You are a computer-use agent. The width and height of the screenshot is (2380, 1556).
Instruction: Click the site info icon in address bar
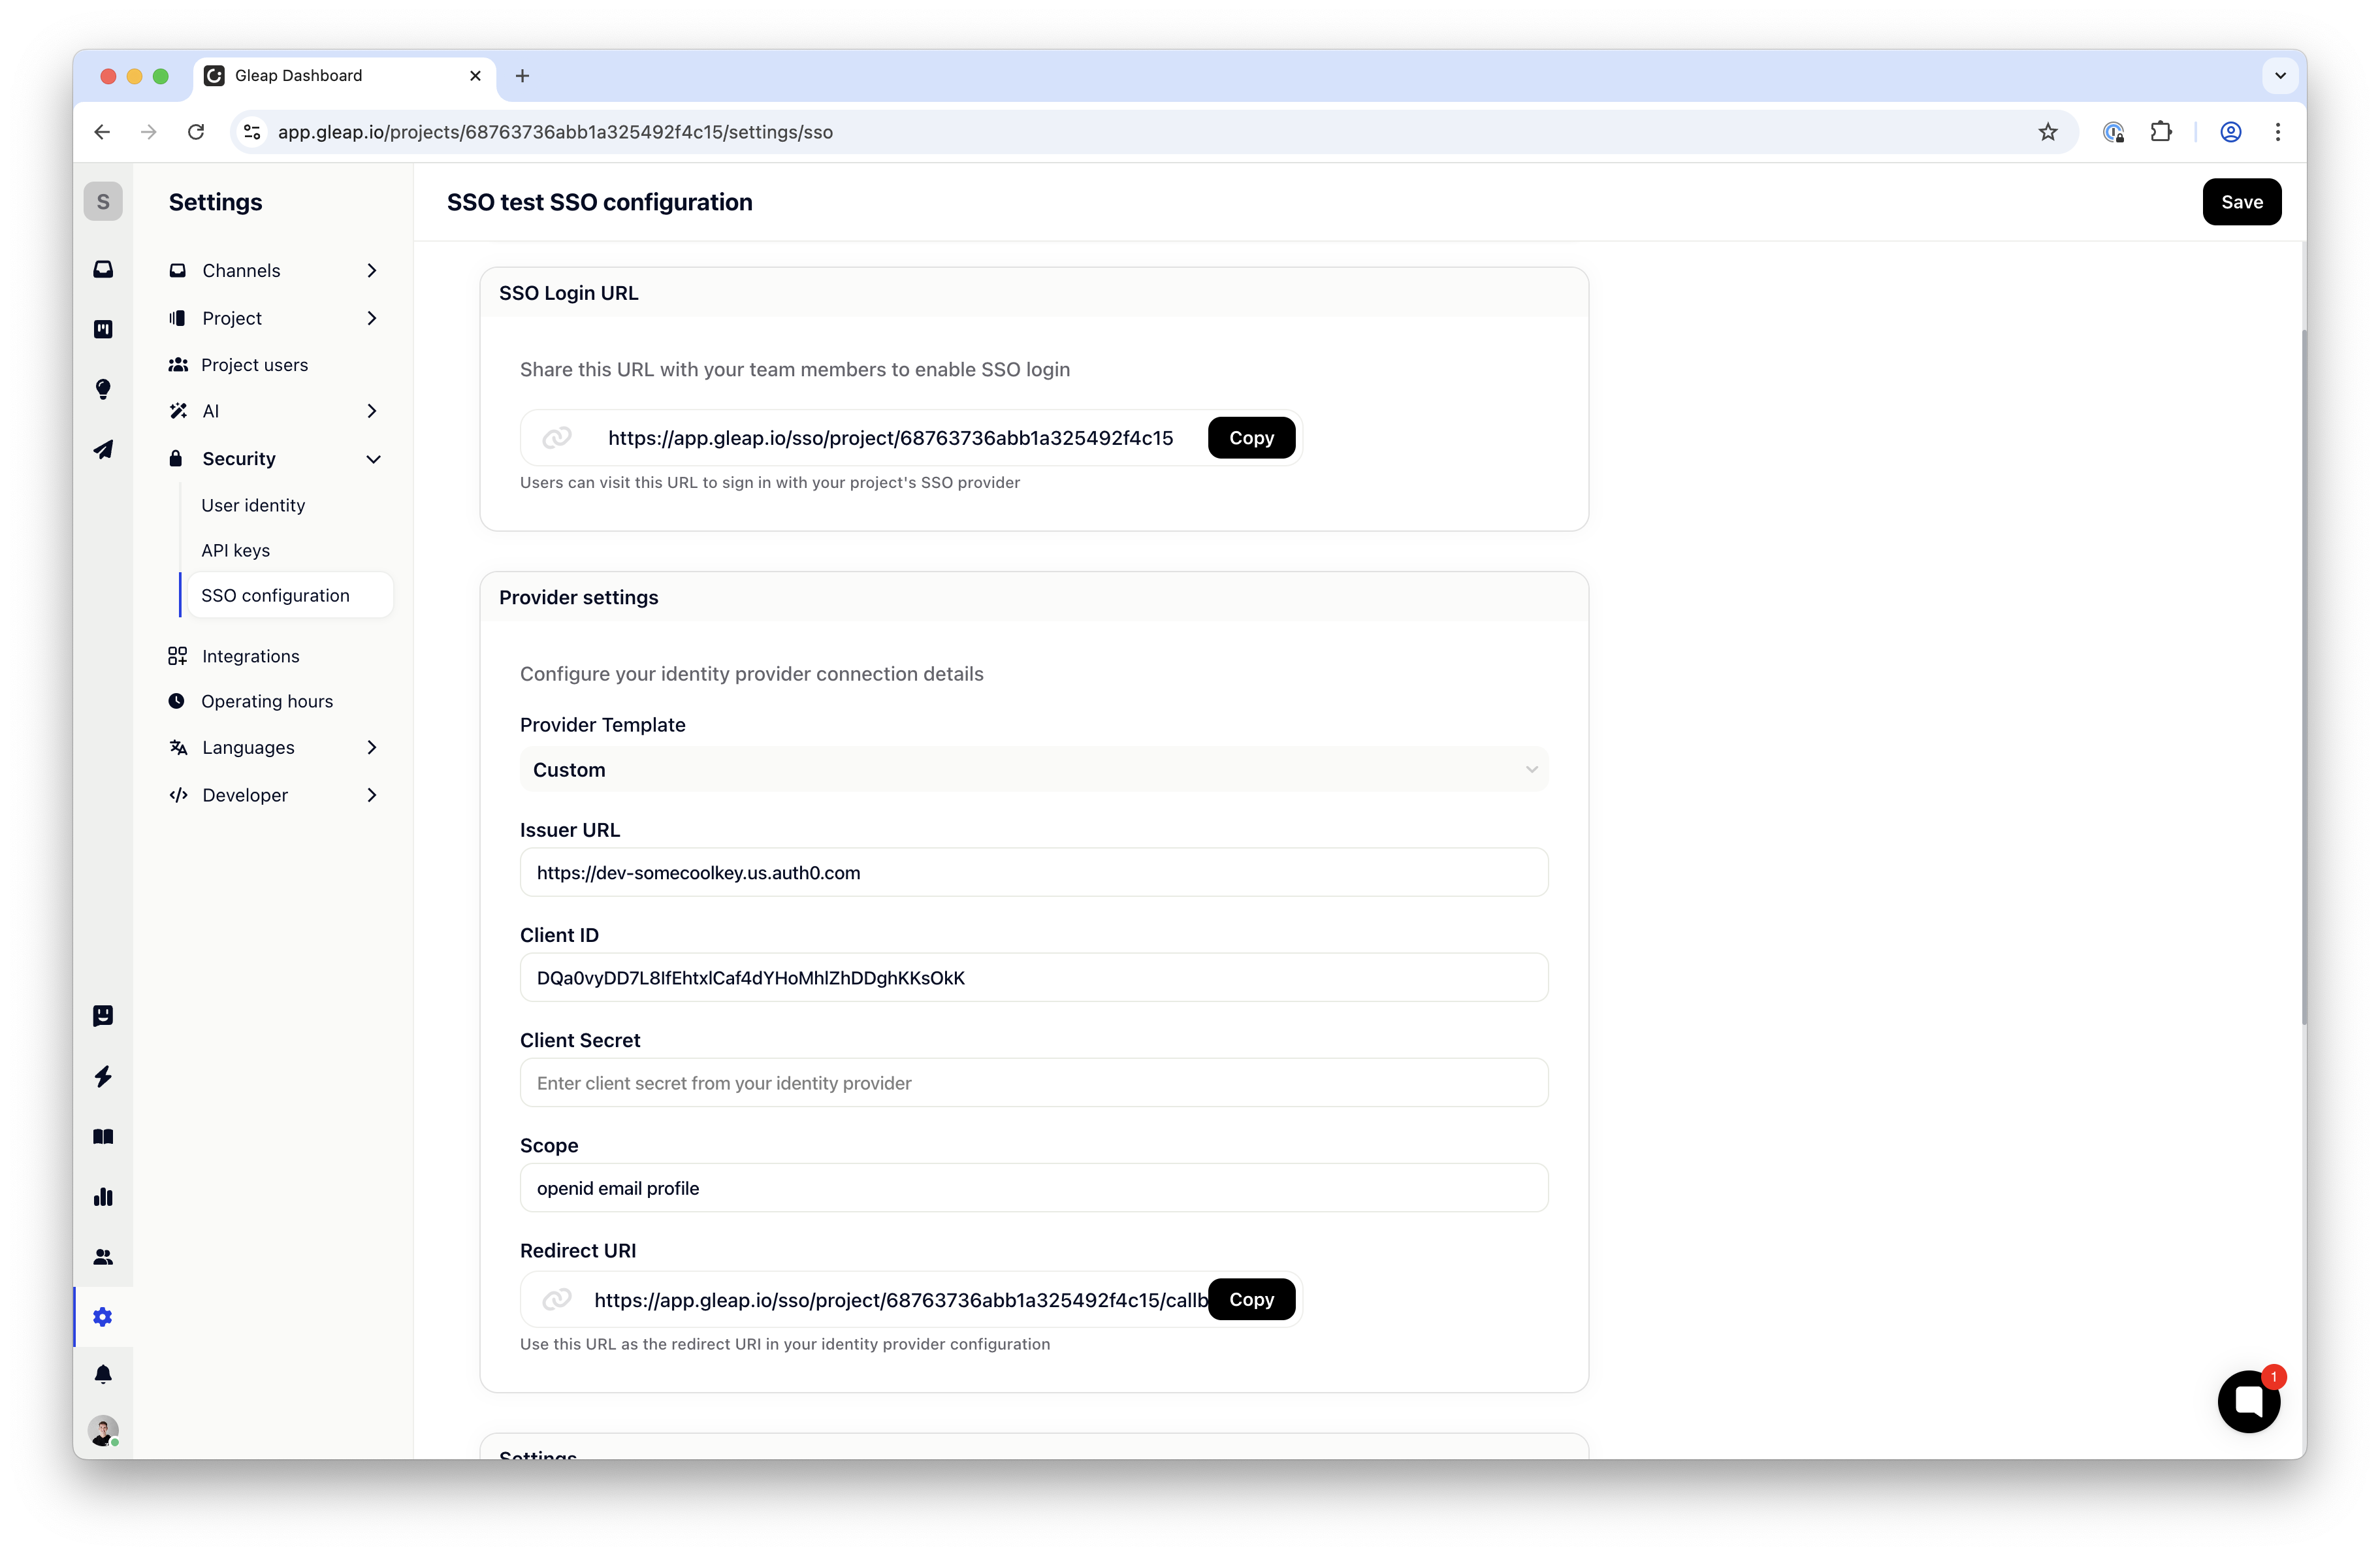tap(252, 132)
